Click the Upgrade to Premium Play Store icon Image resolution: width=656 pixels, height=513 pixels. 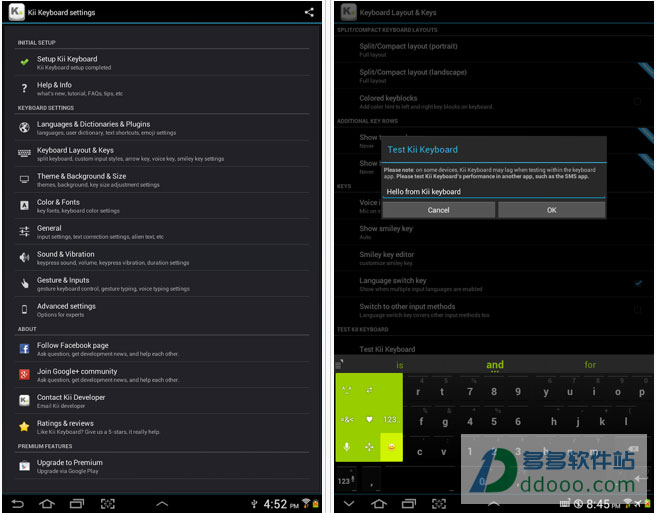[x=24, y=466]
